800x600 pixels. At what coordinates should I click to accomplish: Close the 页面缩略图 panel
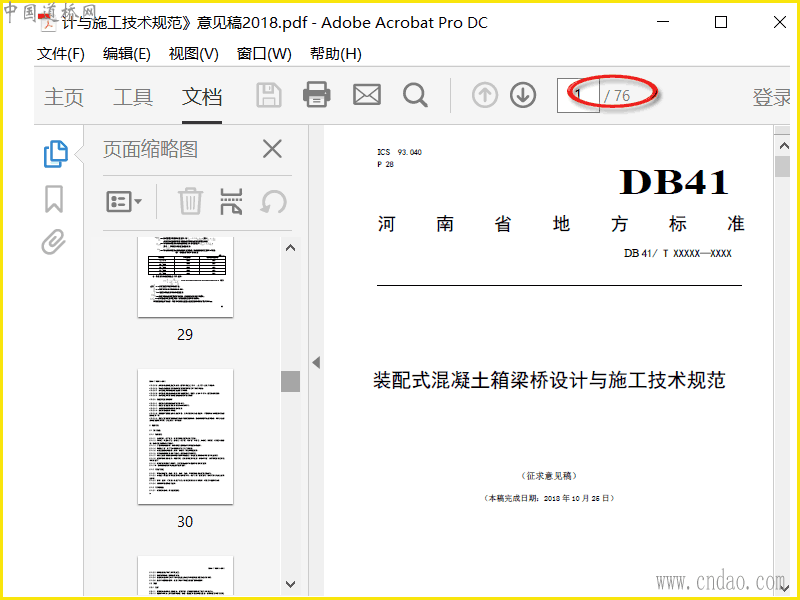[272, 149]
